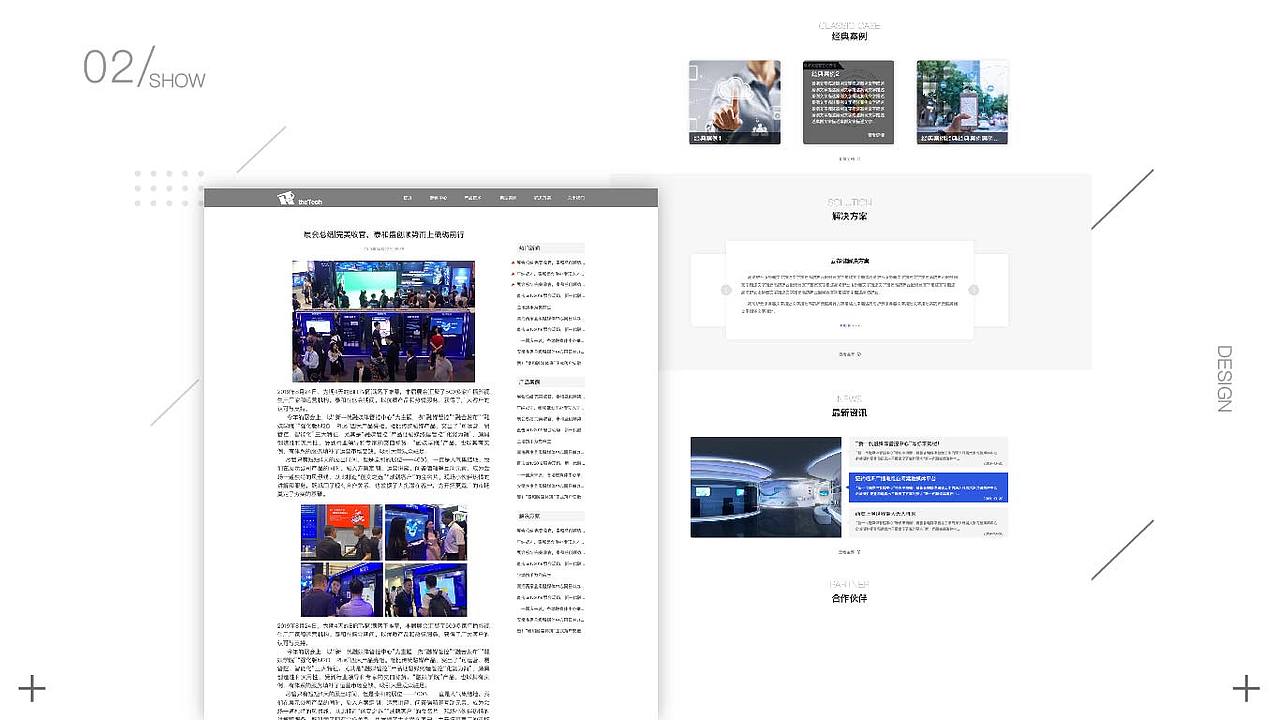This screenshot has width=1280, height=720.
Task: Click the previous arrow of the solution carousel
Action: (727, 290)
